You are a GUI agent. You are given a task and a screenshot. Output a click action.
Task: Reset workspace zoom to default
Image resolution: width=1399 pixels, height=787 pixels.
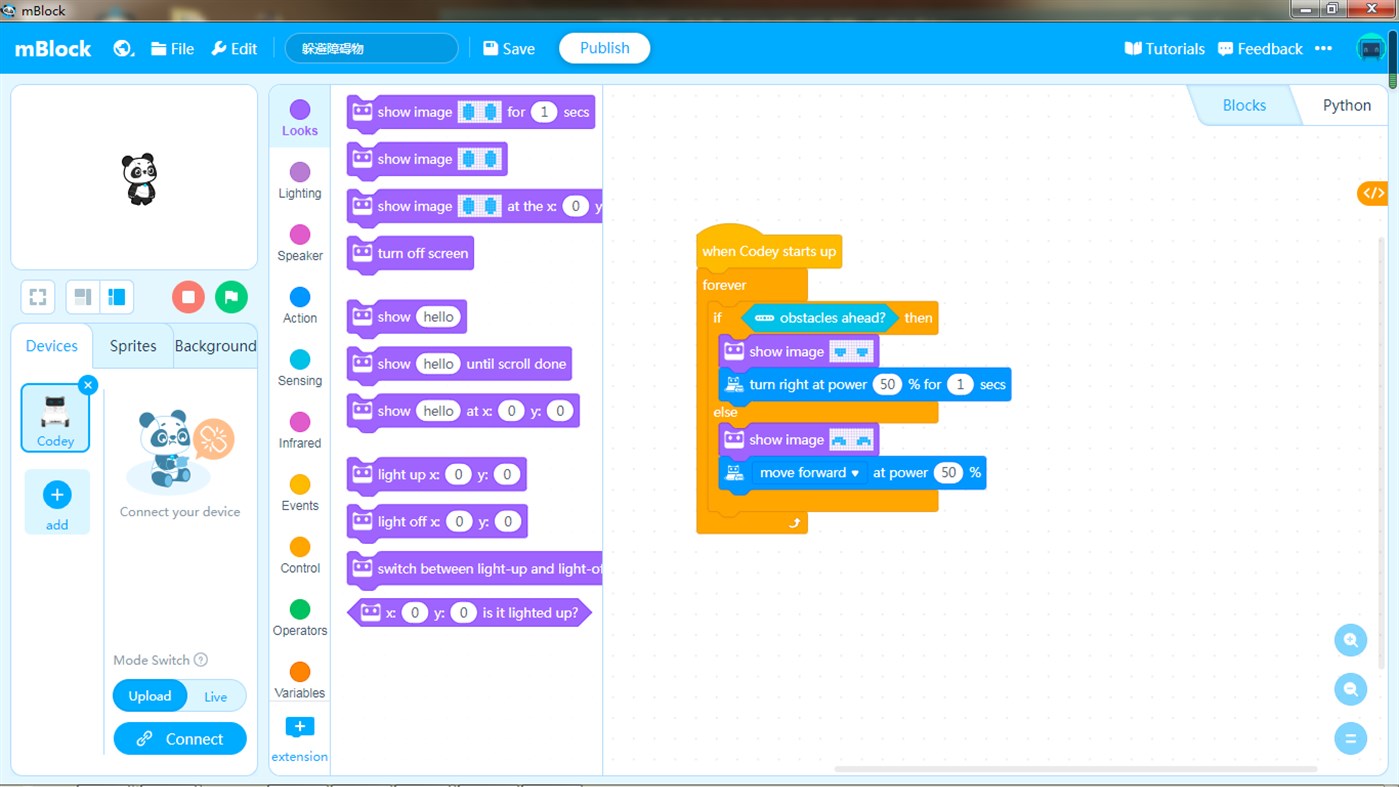point(1350,739)
